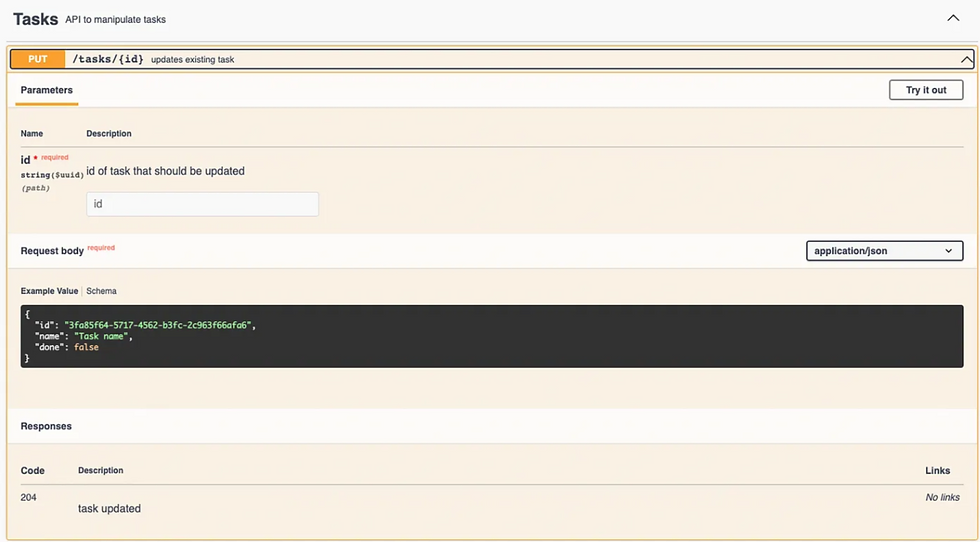Click the /tasks/{id} path text
The height and width of the screenshot is (542, 980).
tap(108, 59)
